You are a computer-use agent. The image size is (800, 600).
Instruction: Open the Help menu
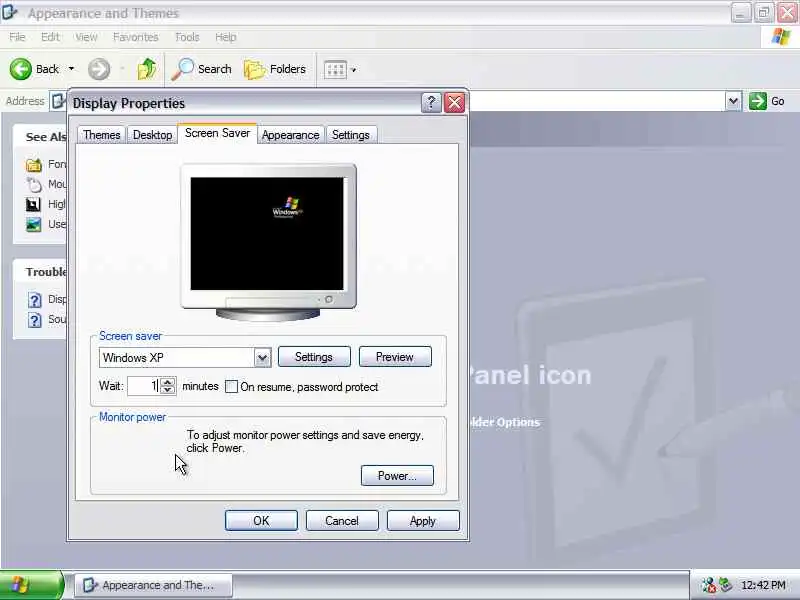(226, 37)
